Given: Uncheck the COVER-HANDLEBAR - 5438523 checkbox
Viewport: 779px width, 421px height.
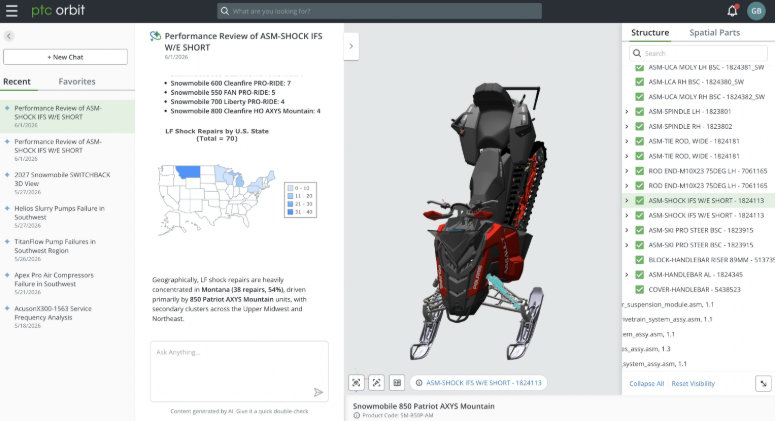Looking at the screenshot, I should pos(639,289).
